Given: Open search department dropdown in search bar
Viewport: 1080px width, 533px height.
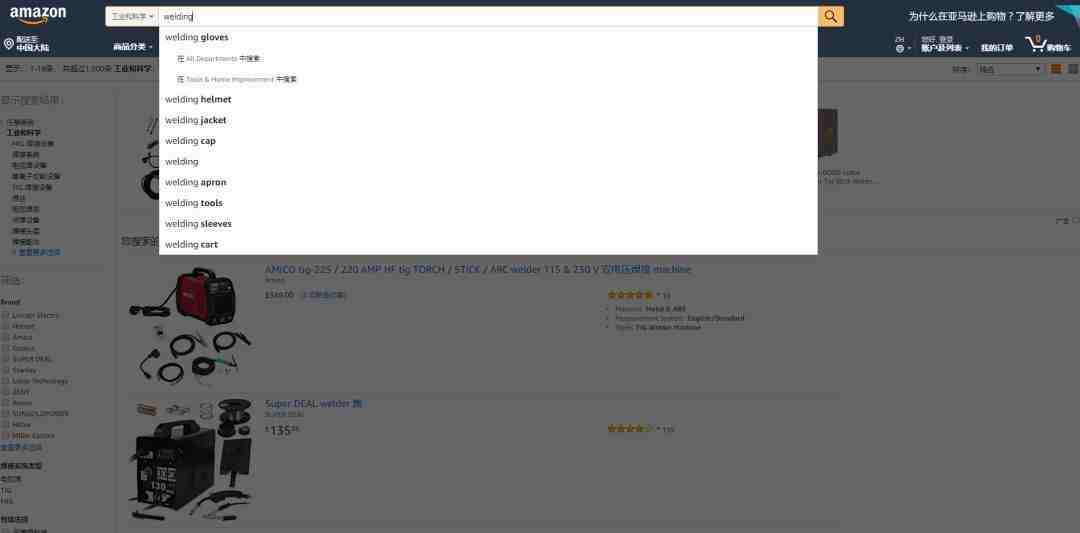Looking at the screenshot, I should pos(132,17).
